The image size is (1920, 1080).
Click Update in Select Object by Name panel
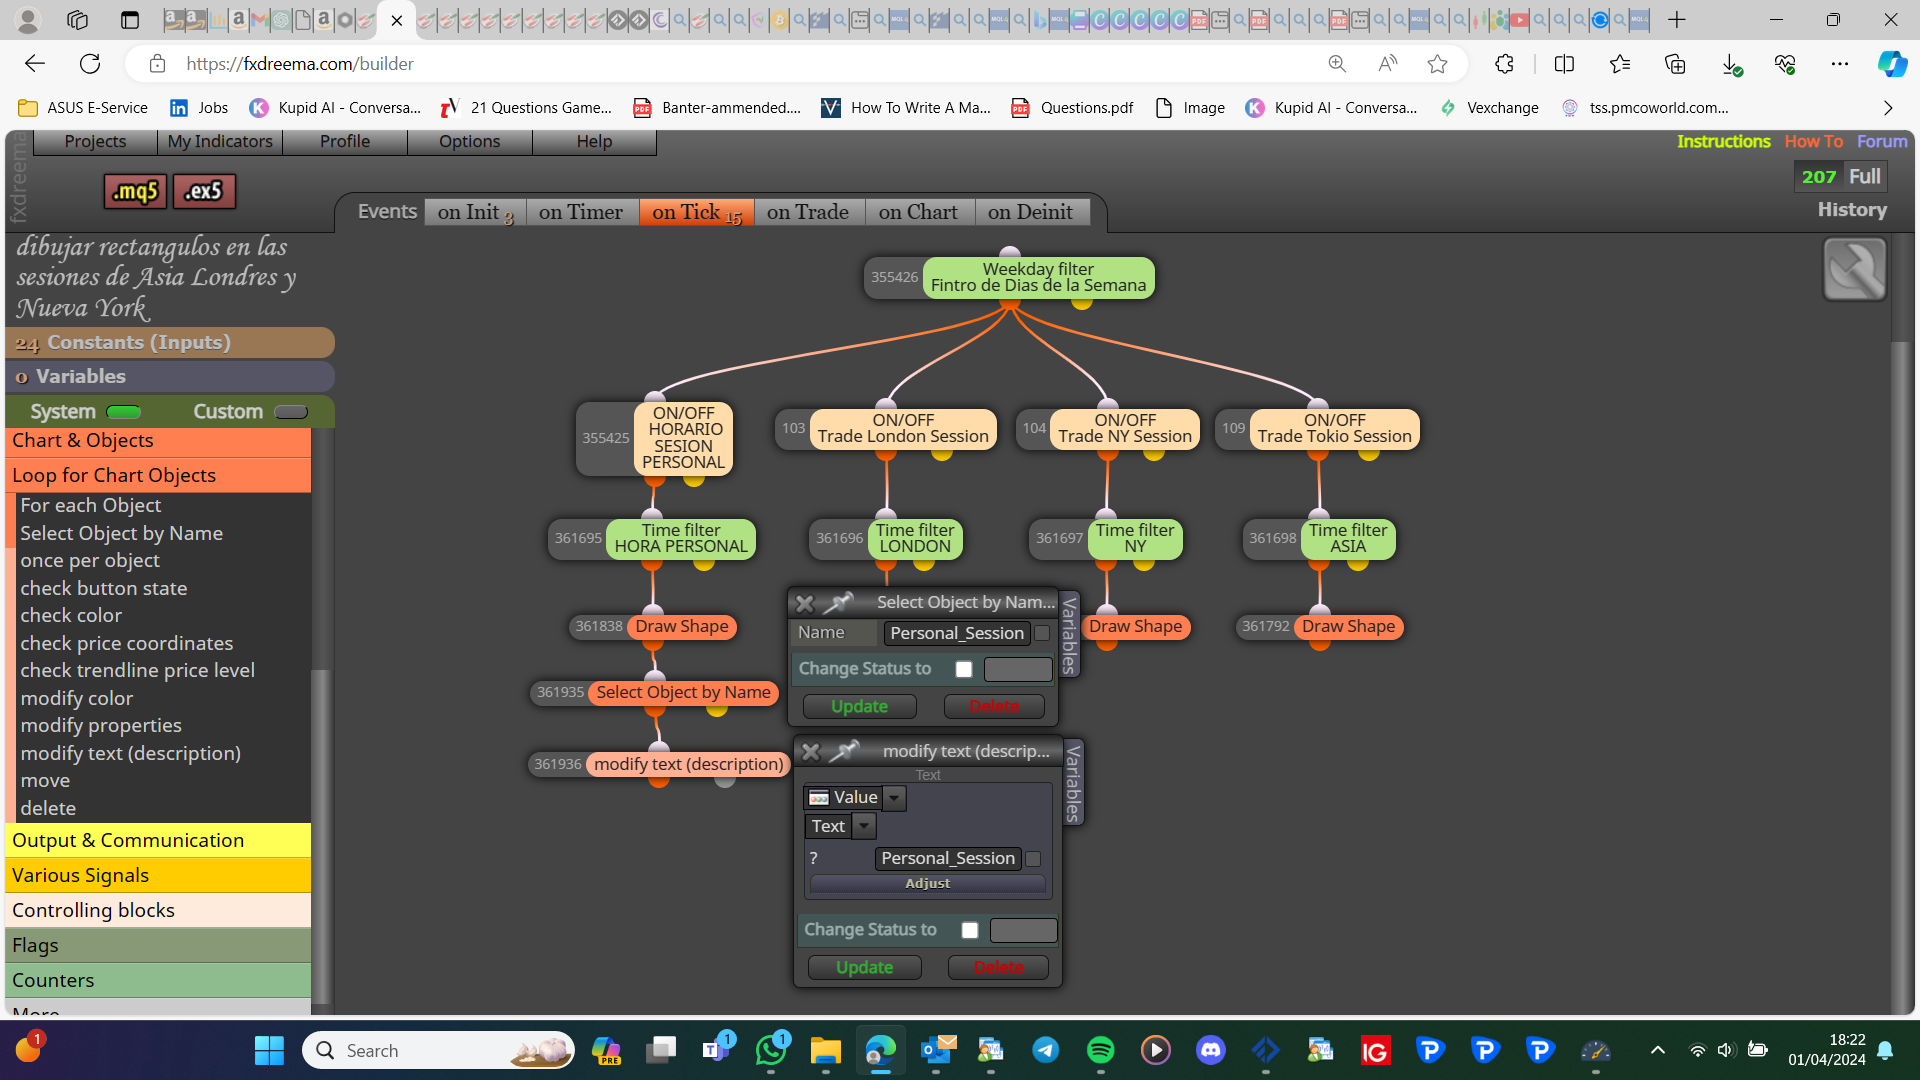point(859,707)
